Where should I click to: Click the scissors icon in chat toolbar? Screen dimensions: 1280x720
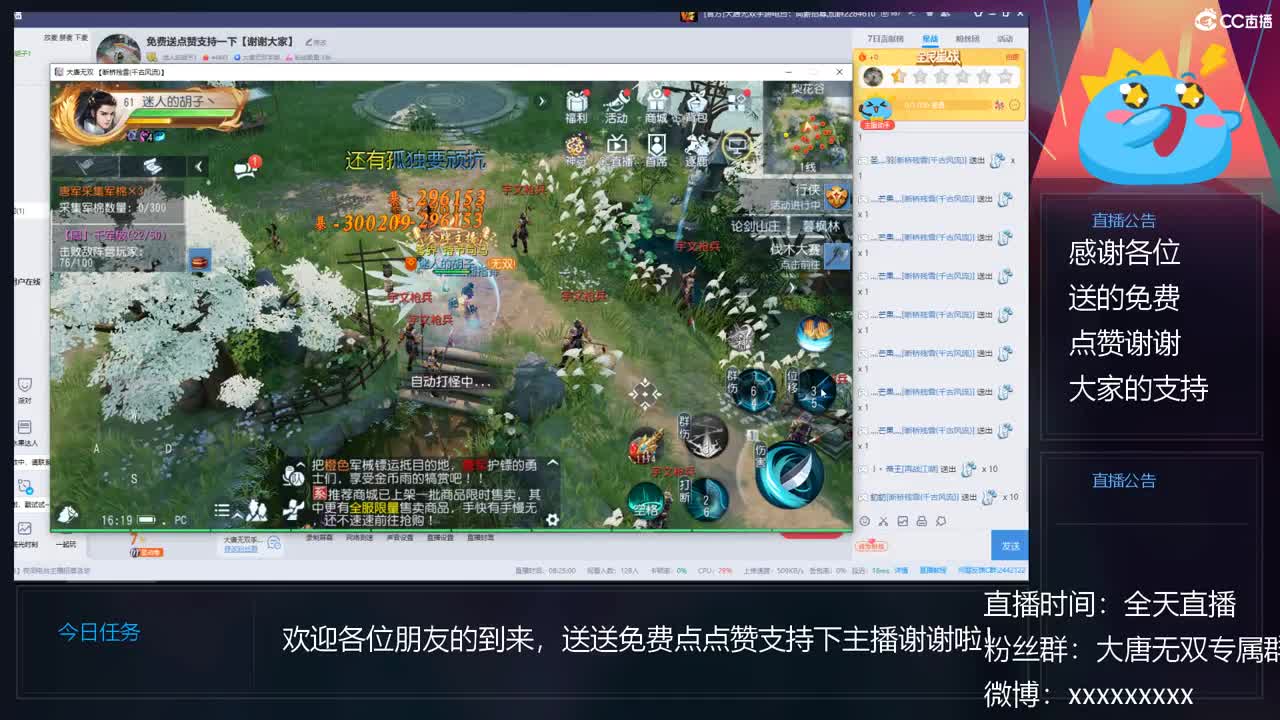click(x=883, y=521)
